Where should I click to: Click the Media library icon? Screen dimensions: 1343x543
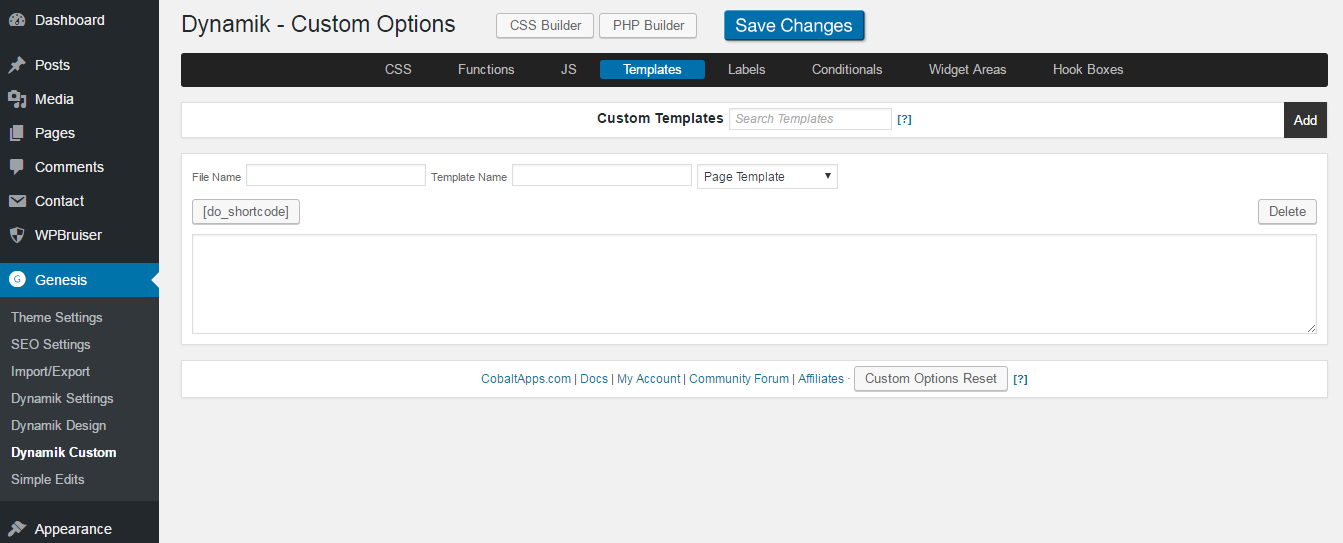(x=17, y=99)
